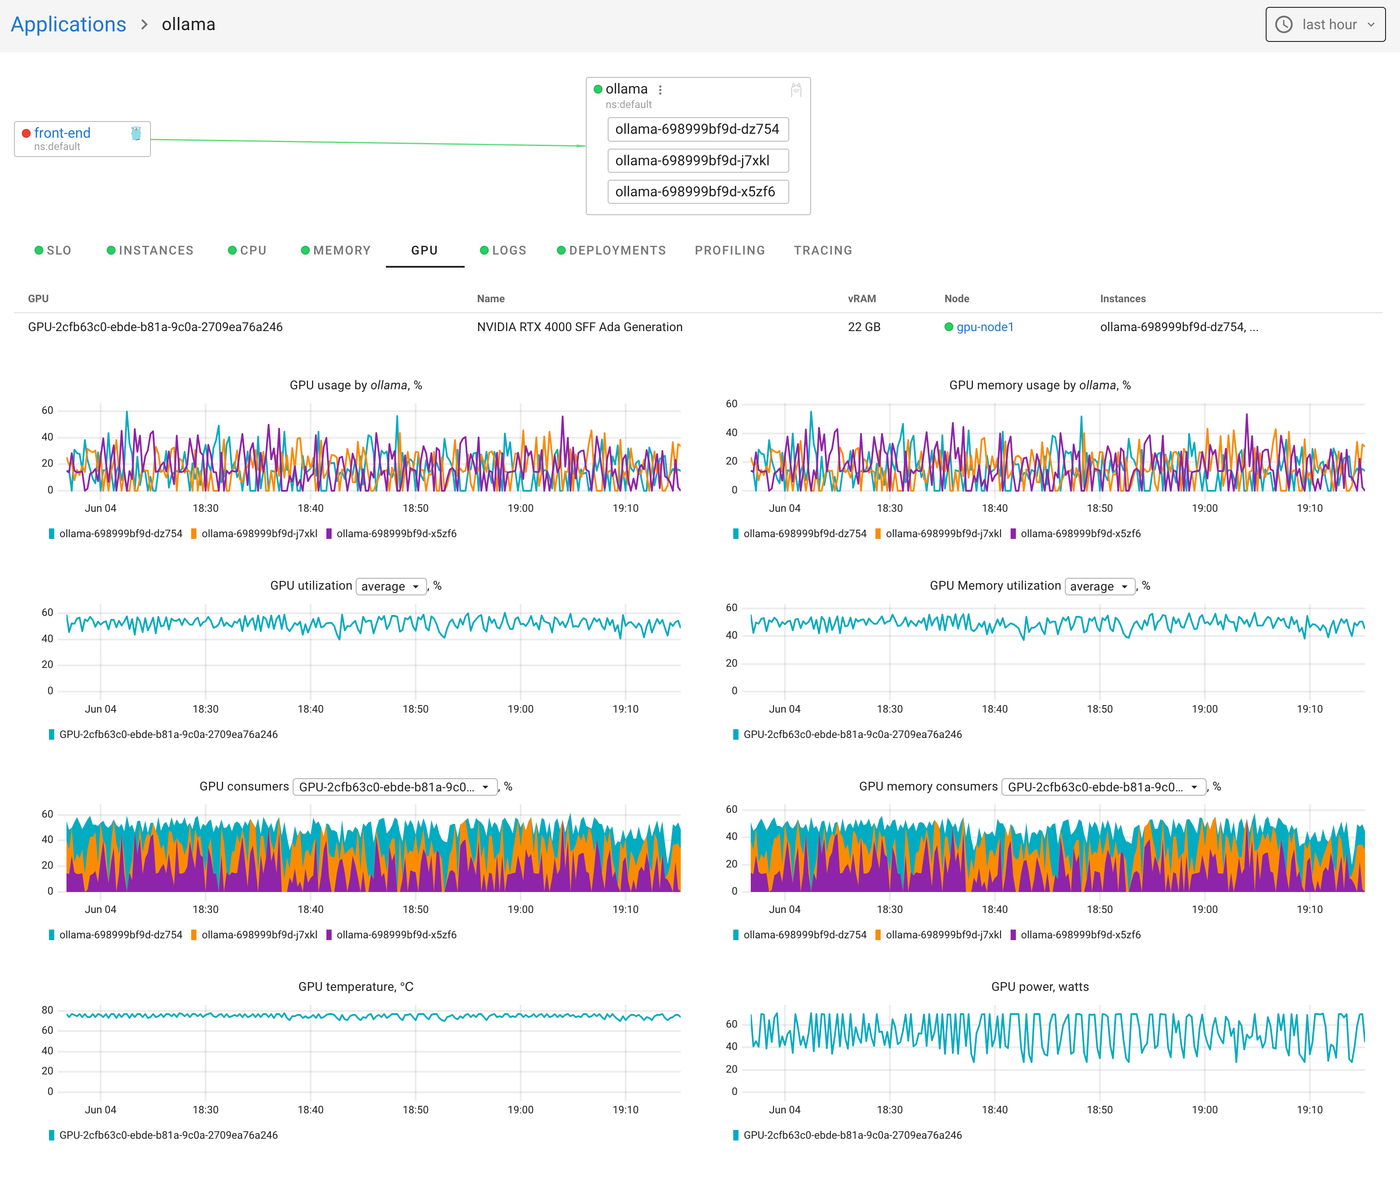Click the red status dot beside front-end
The height and width of the screenshot is (1178, 1400).
28,132
